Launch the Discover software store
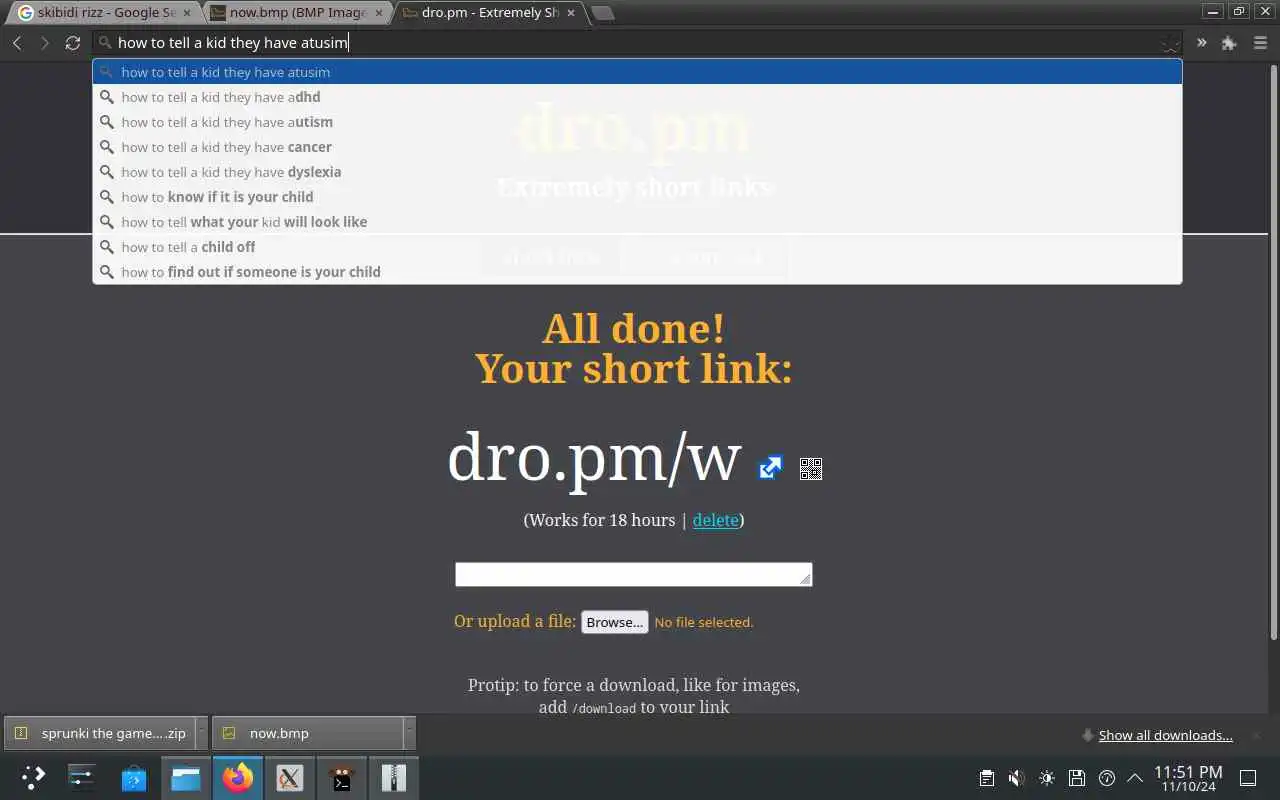Screen dimensions: 1280x800 [x=134, y=777]
